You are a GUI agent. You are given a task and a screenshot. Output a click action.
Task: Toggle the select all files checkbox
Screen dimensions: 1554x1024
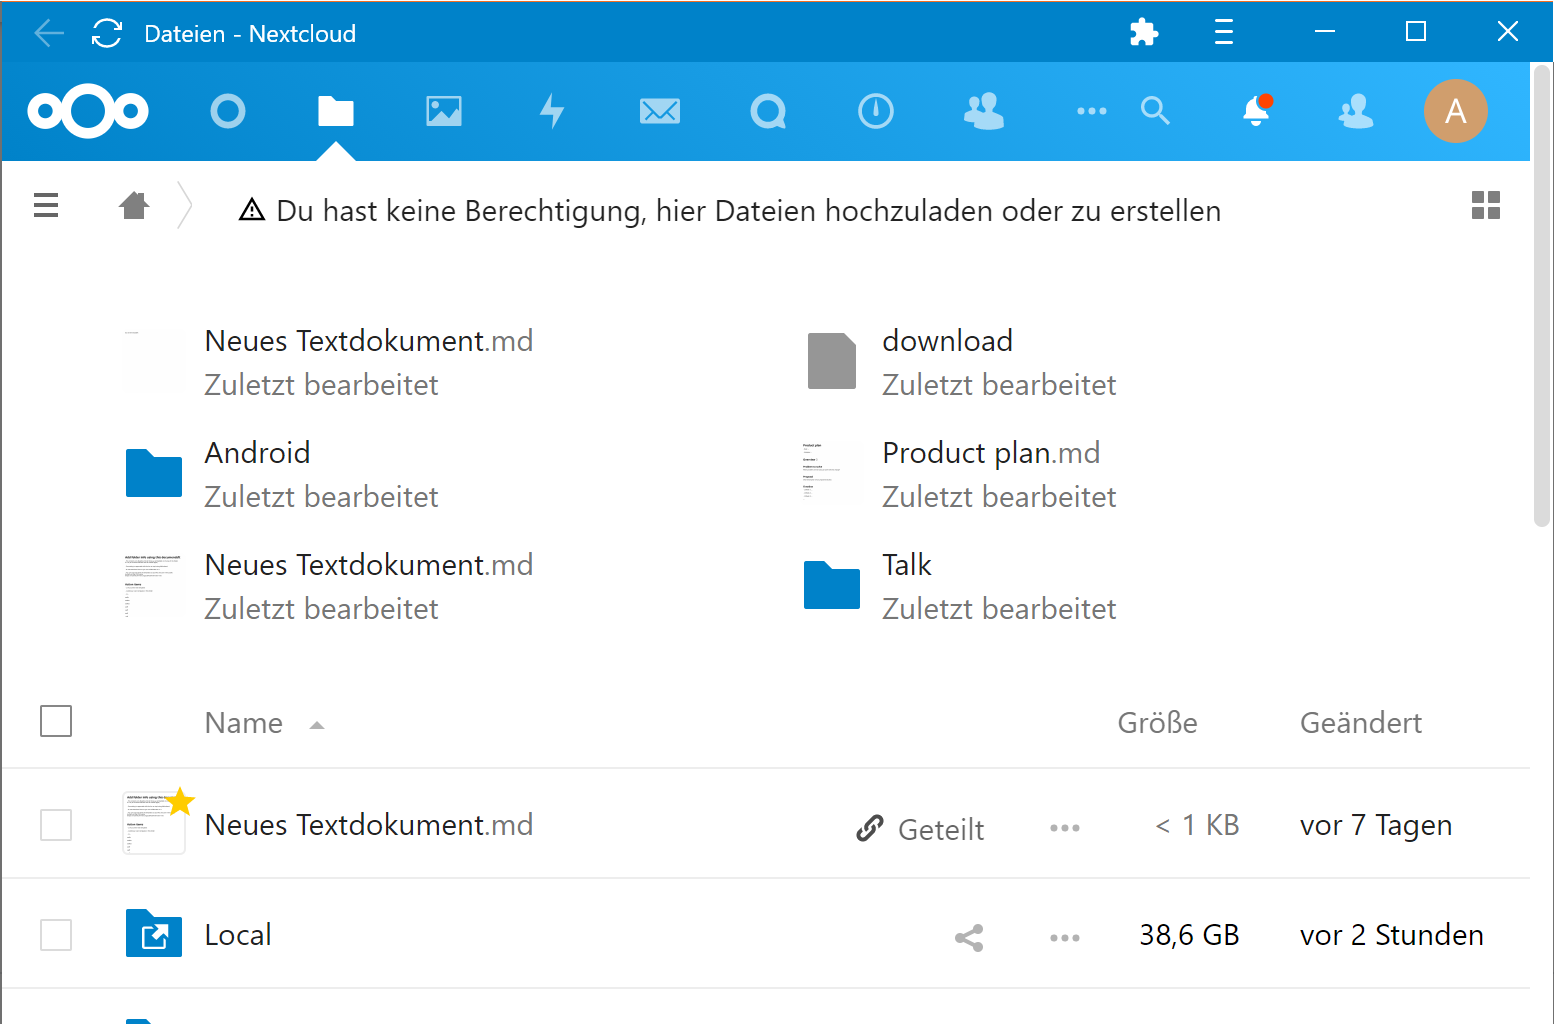56,721
